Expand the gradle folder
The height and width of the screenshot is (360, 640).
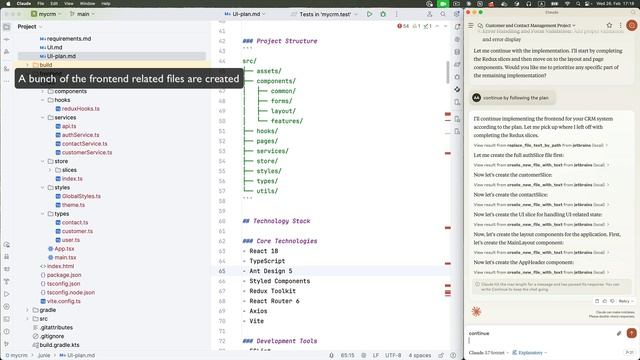(28, 310)
